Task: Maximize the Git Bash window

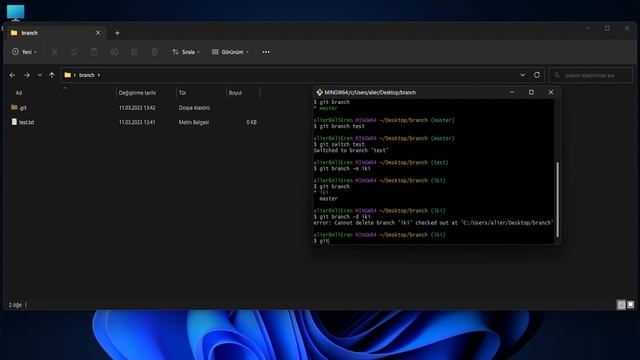Action: tap(531, 92)
